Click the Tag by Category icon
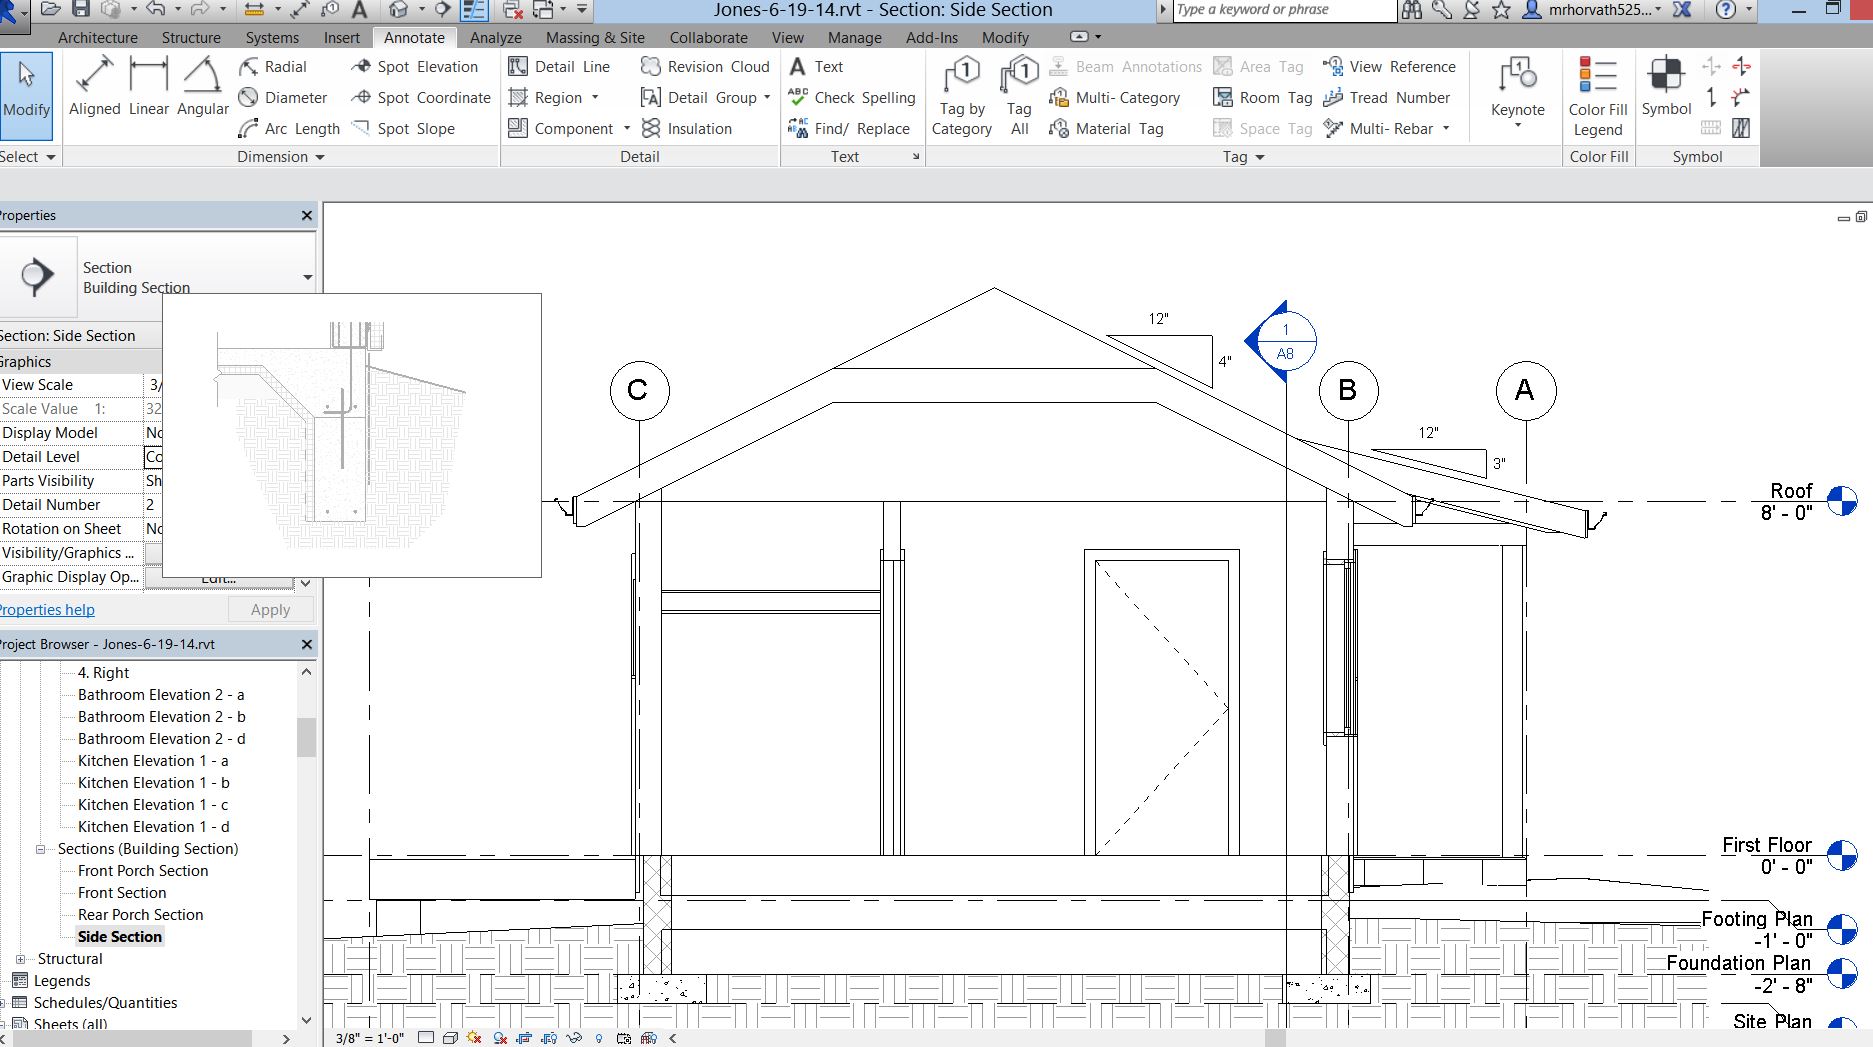Screen dimensions: 1873x1047 (x=962, y=96)
